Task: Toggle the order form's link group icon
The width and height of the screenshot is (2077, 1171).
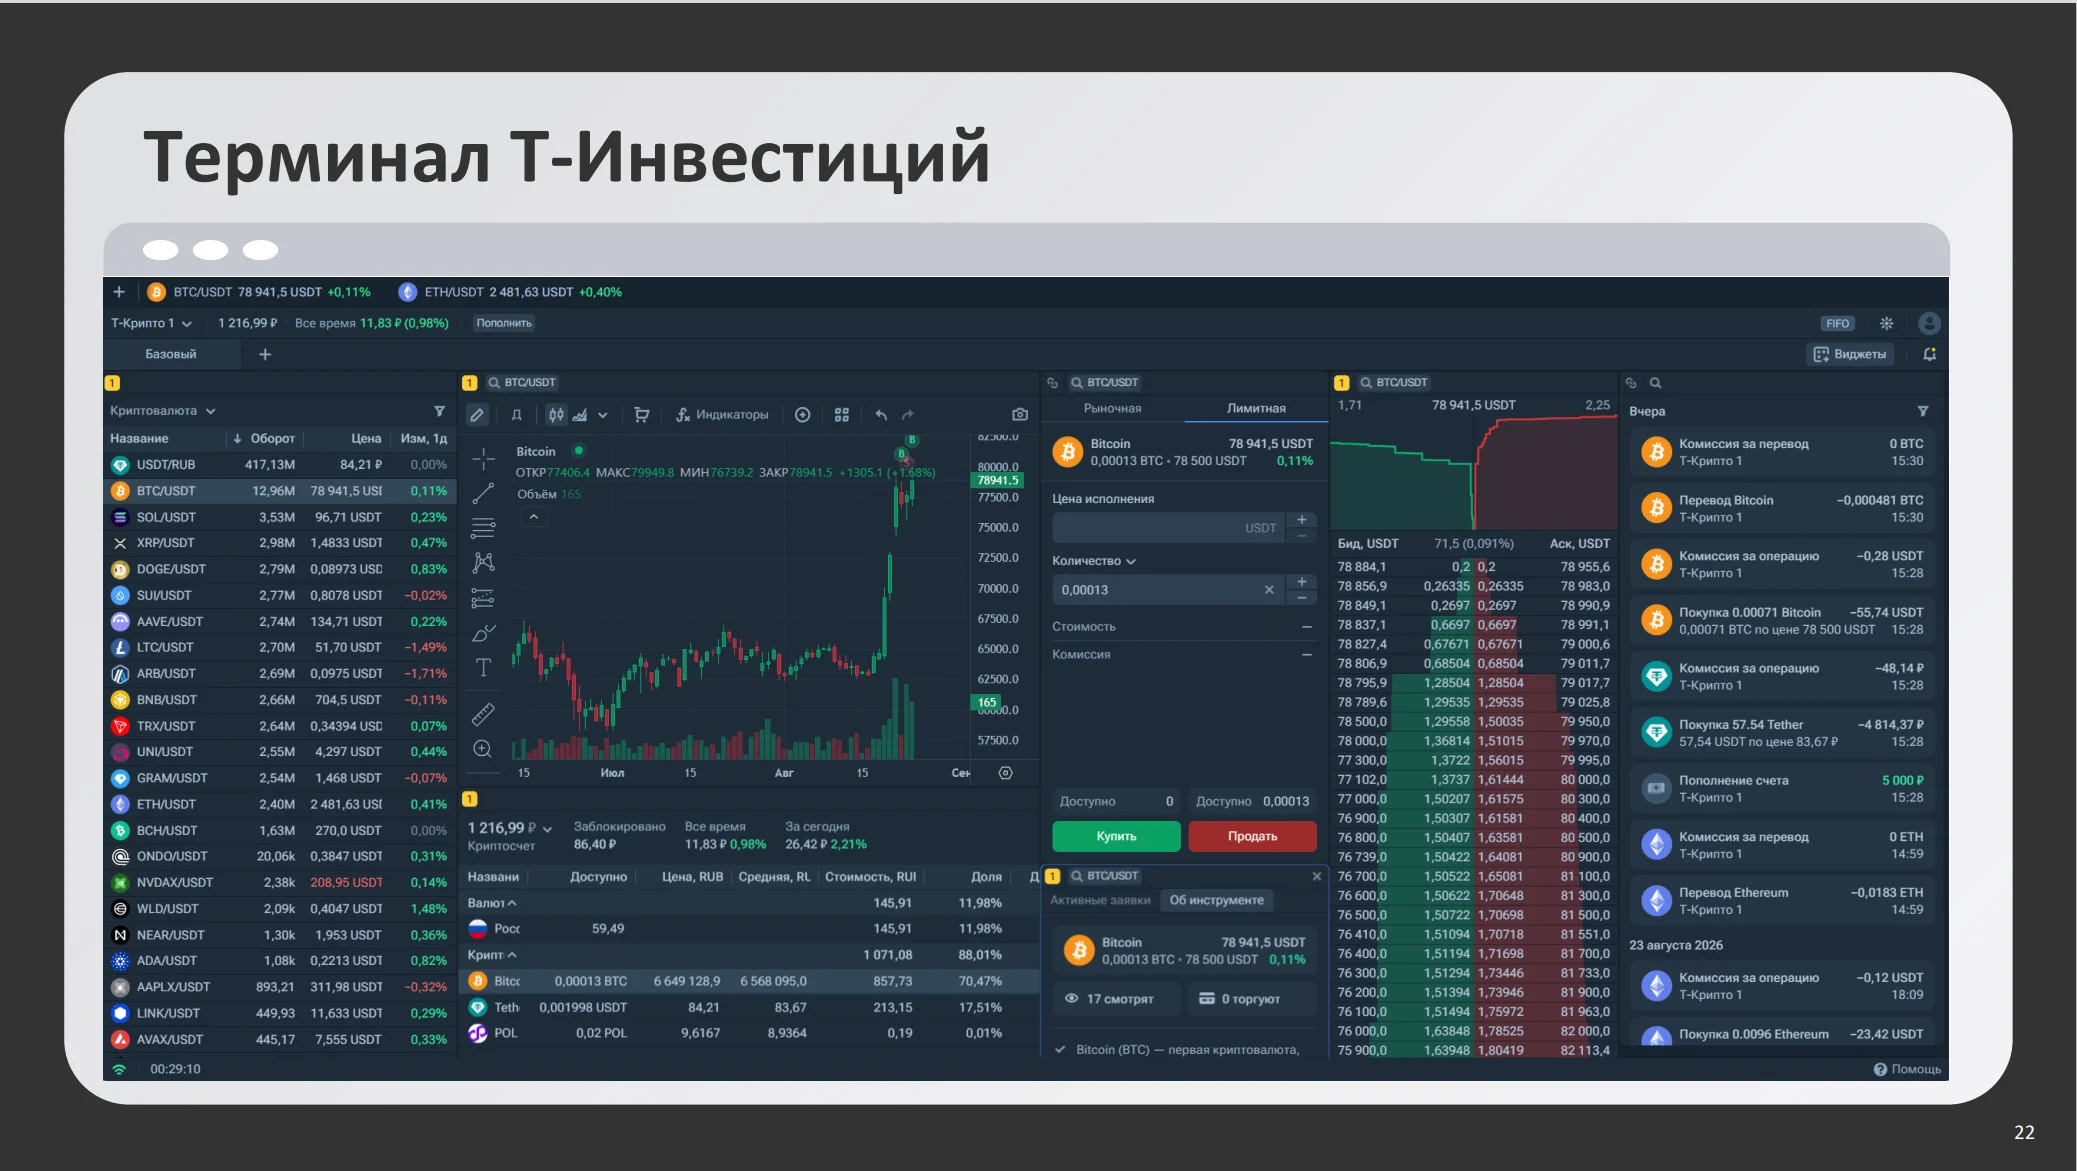Action: tap(1052, 383)
